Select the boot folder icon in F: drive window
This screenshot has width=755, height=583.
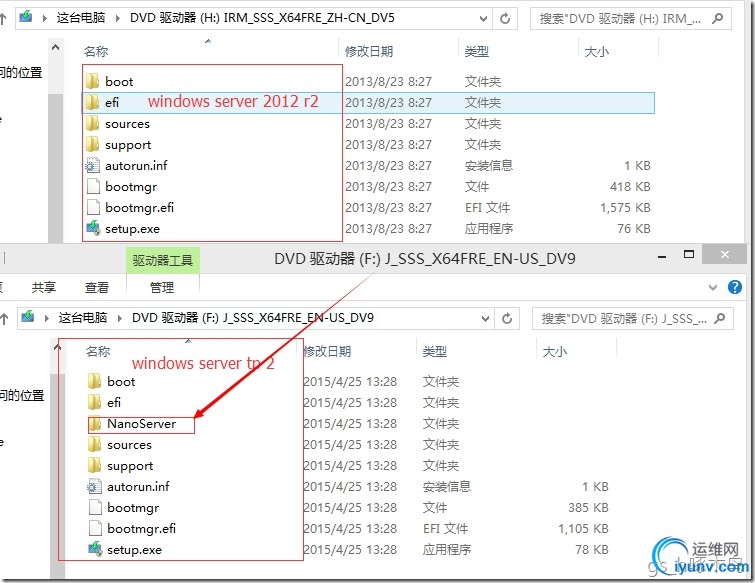point(94,381)
